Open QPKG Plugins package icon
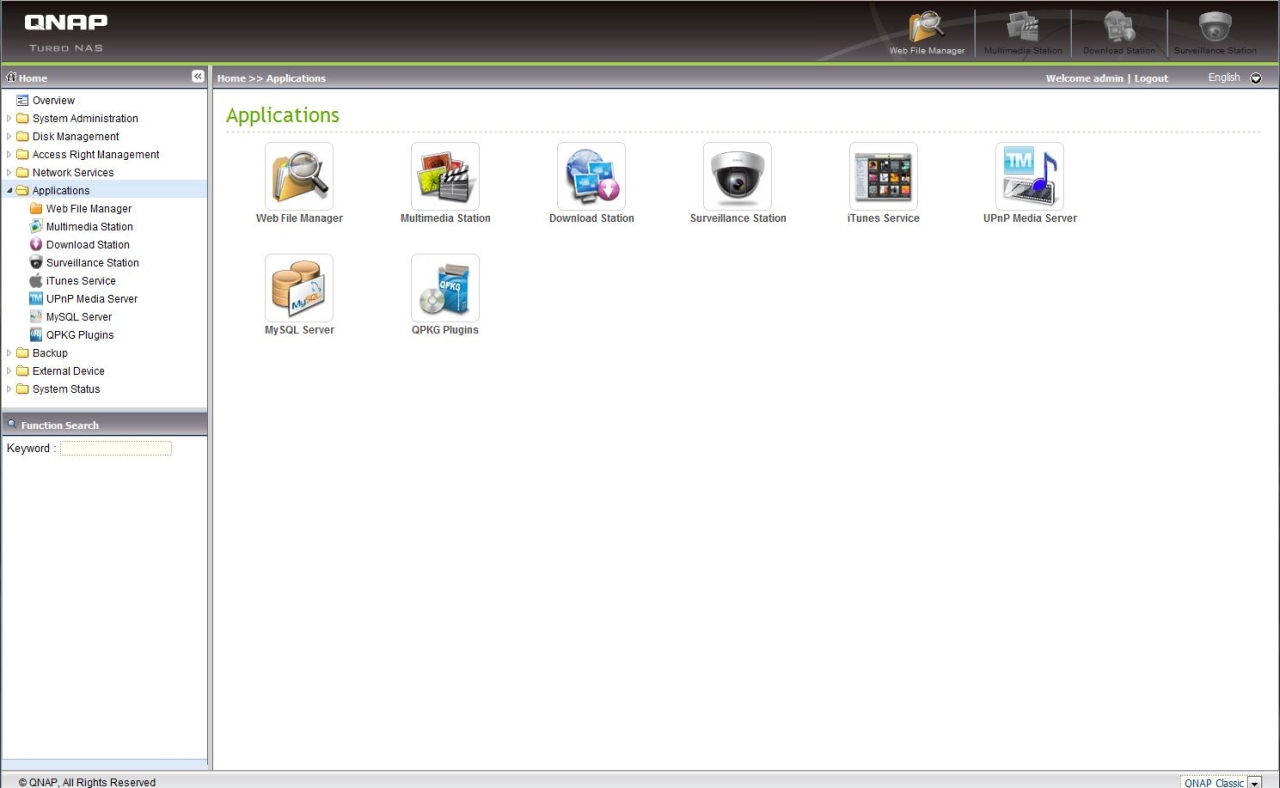This screenshot has height=788, width=1280. pos(445,288)
